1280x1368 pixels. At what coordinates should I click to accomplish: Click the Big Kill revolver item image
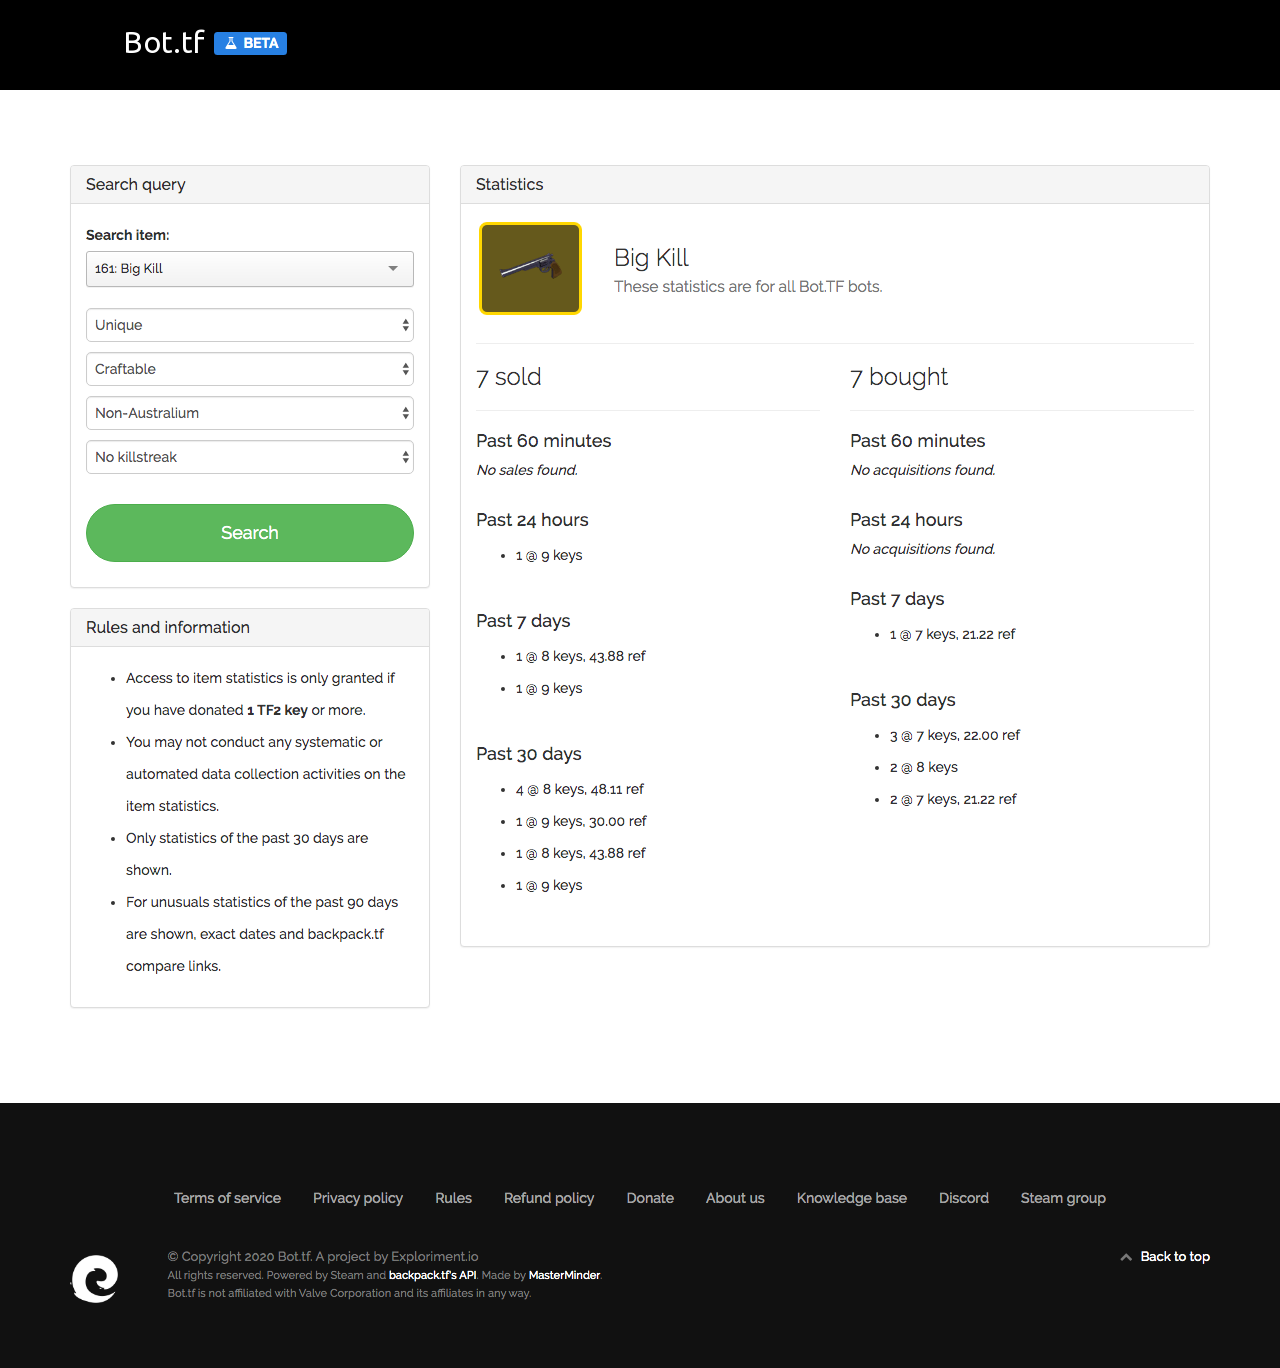tap(530, 268)
